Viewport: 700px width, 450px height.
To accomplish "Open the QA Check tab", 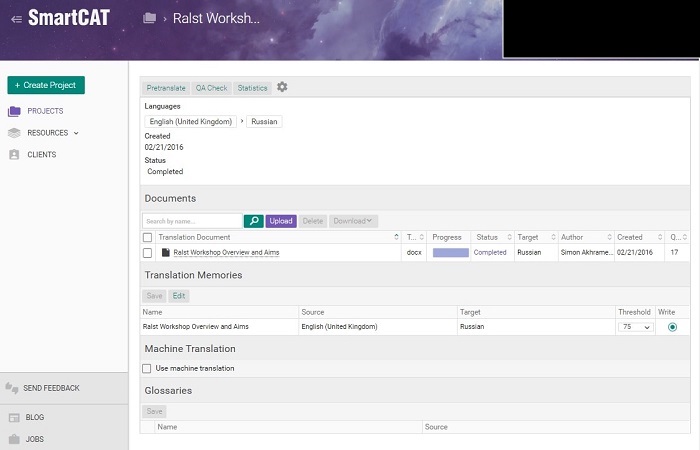I will coord(212,88).
